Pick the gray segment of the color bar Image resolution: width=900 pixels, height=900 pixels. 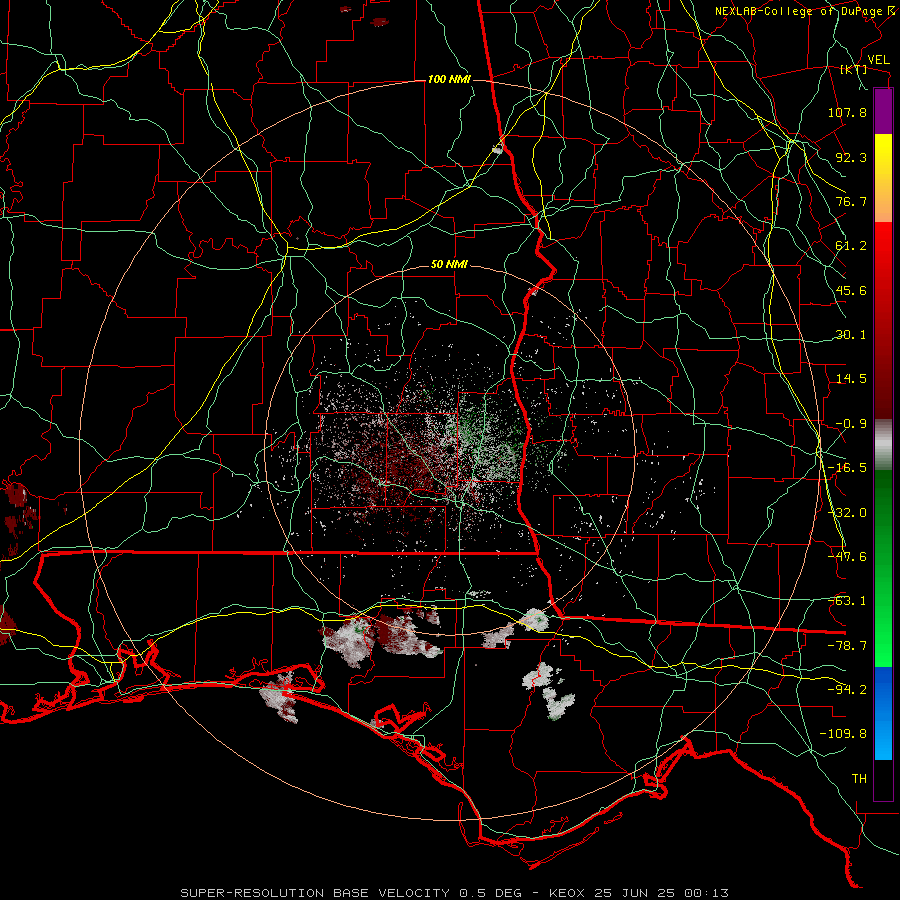(883, 445)
